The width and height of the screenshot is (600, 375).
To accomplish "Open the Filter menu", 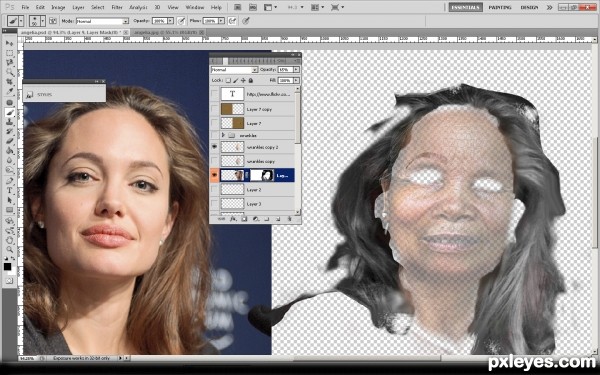I will pyautogui.click(x=117, y=7).
